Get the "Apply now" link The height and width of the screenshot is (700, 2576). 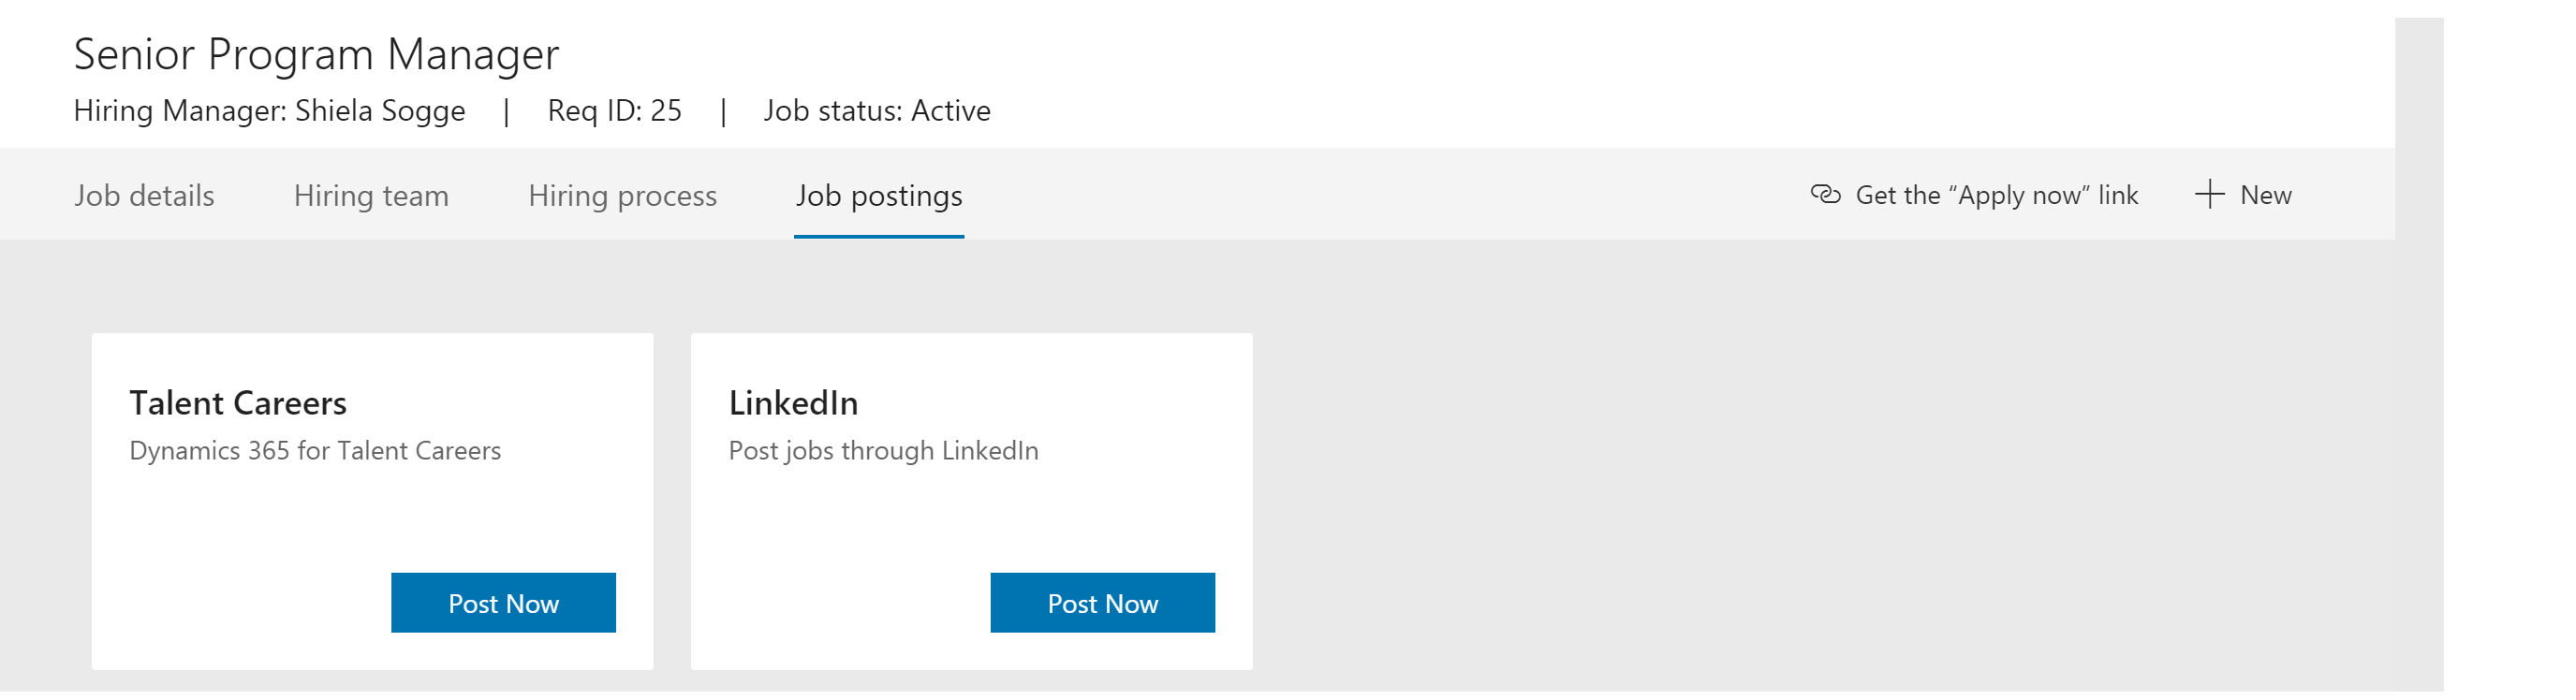click(1996, 195)
